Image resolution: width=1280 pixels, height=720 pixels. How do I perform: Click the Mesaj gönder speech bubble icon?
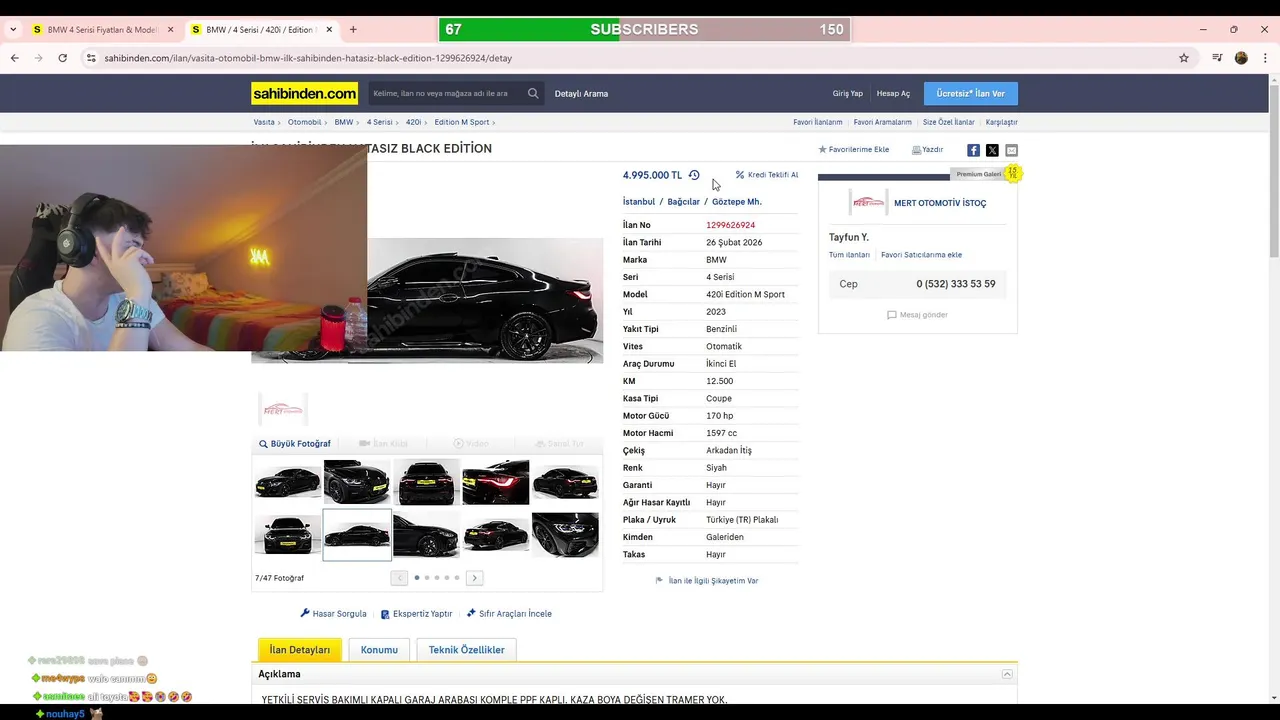[892, 315]
